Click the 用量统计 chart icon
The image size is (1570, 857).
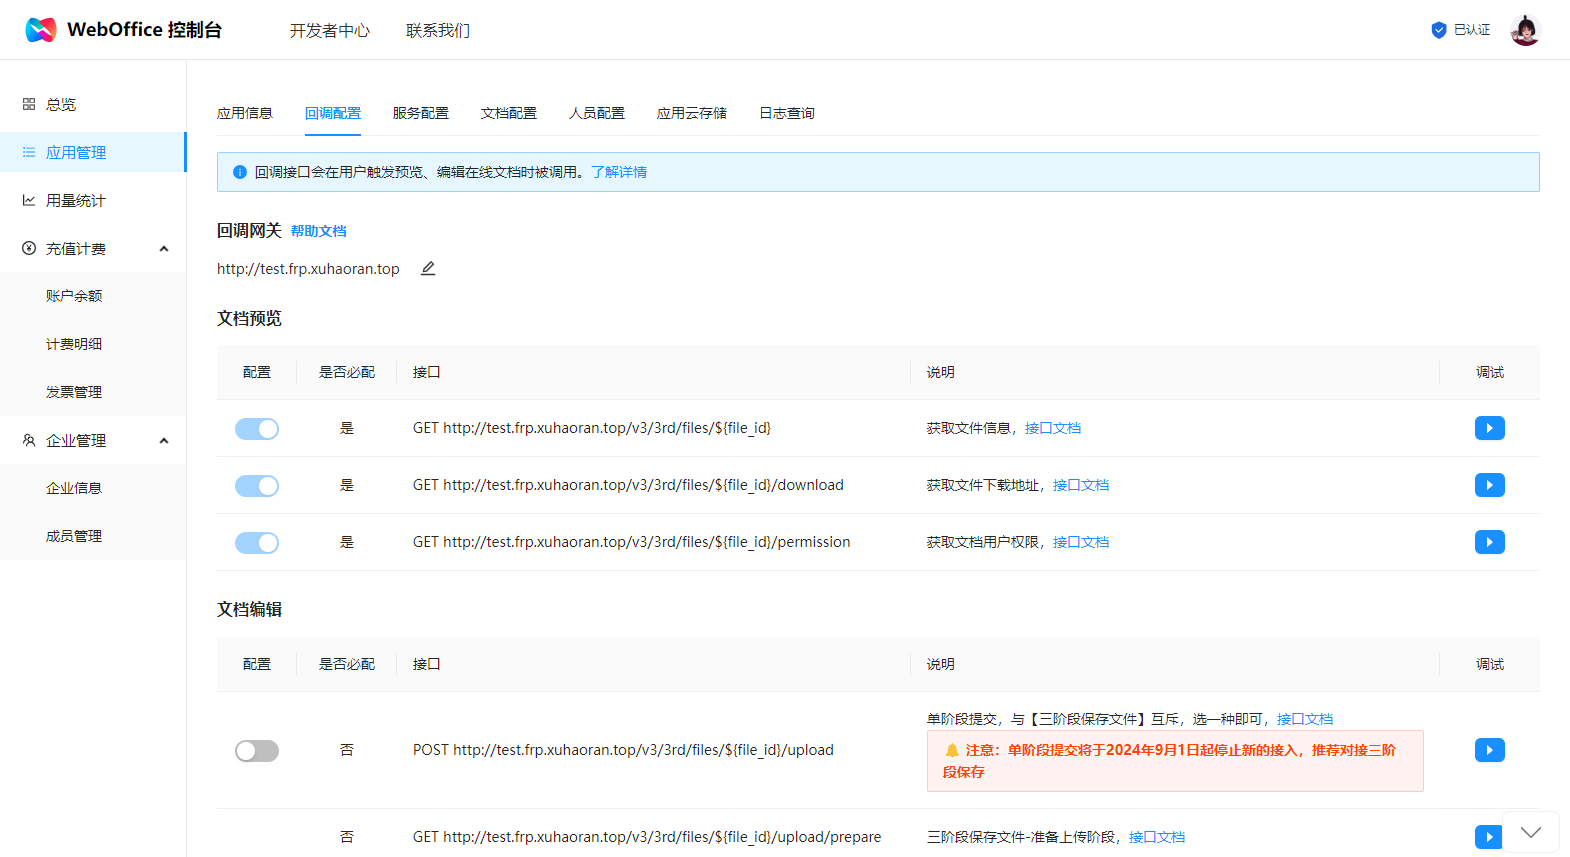pos(29,200)
